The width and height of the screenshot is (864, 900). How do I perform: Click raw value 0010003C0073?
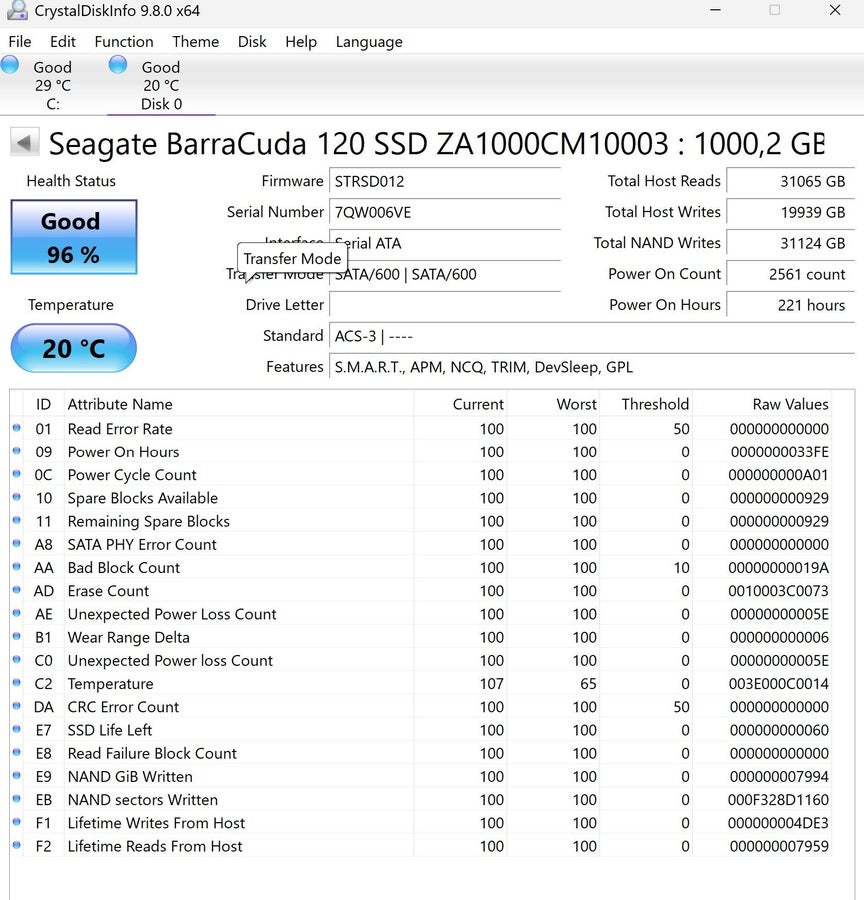778,591
